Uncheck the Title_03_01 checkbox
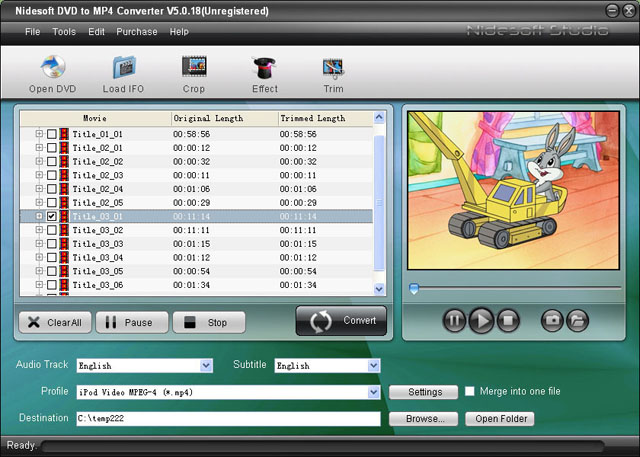640x457 pixels. pyautogui.click(x=52, y=216)
